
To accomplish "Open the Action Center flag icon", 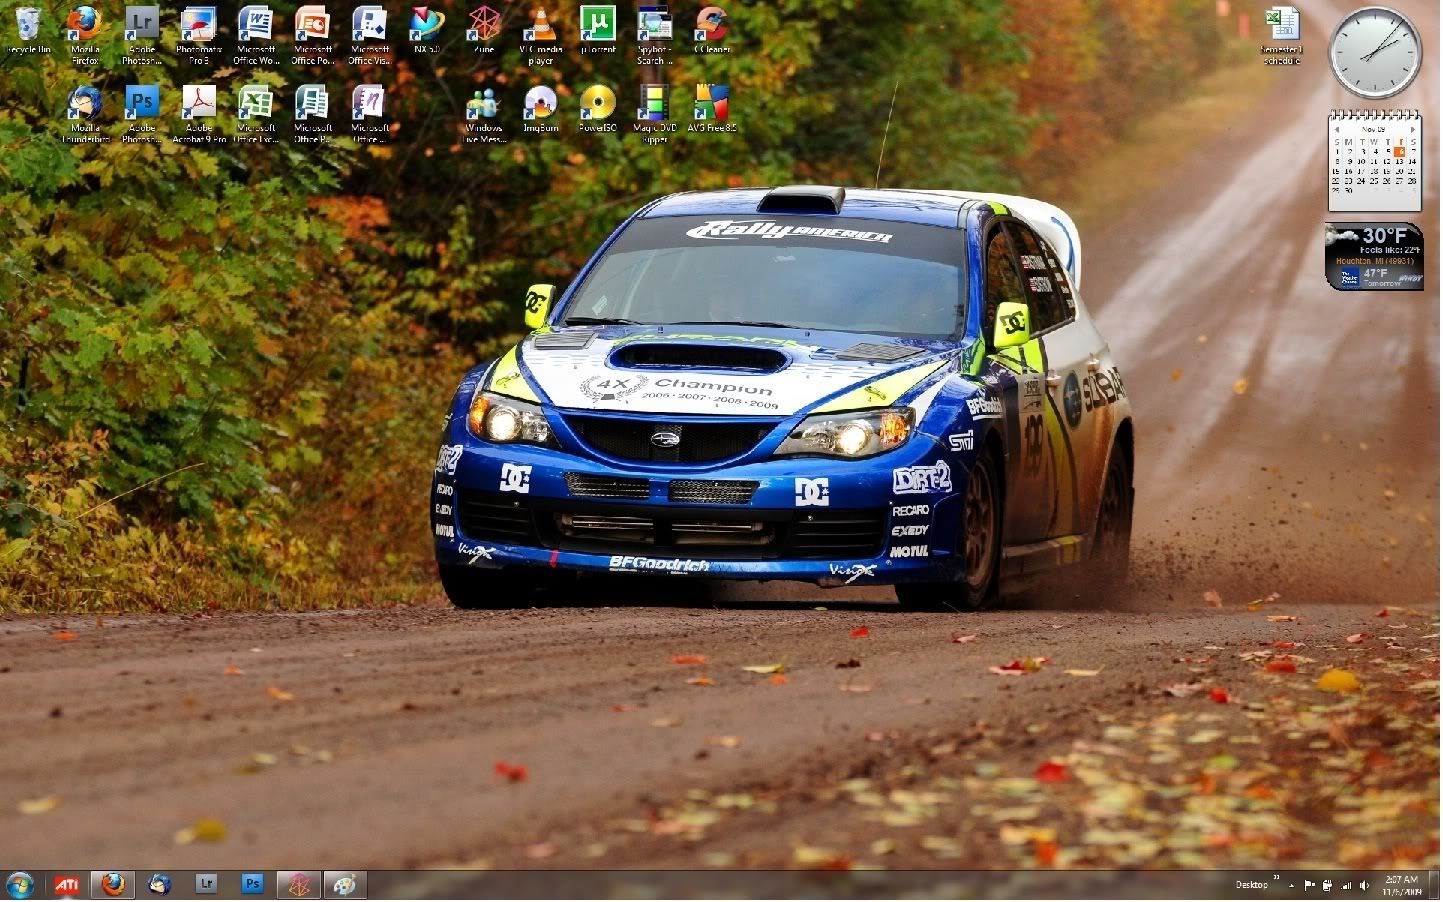I will (1309, 886).
